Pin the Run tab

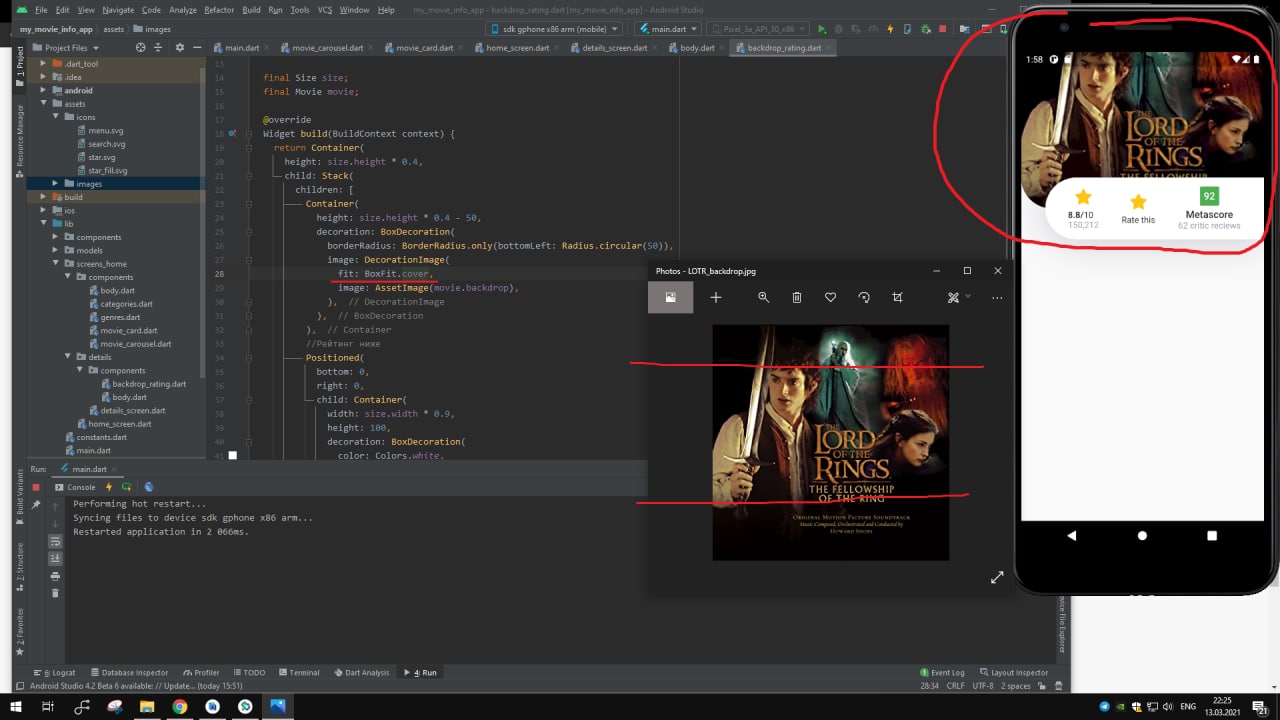coord(36,506)
